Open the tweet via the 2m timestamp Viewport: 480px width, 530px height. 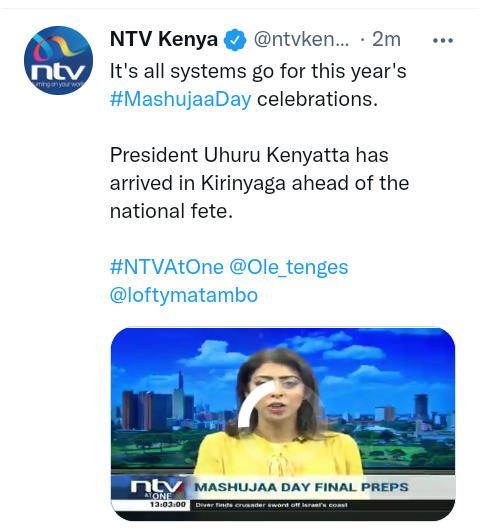pos(386,40)
